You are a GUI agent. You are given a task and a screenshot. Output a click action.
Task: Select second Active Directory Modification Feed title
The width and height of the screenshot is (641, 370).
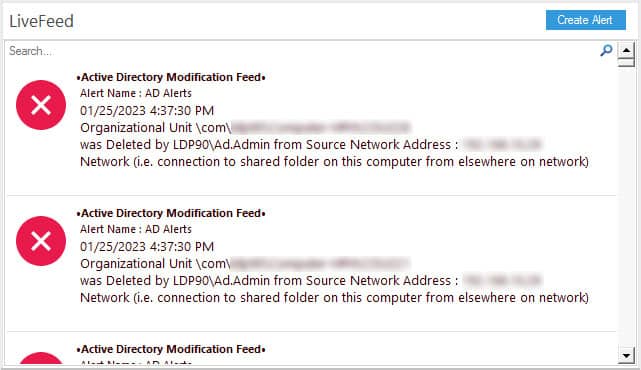point(171,213)
